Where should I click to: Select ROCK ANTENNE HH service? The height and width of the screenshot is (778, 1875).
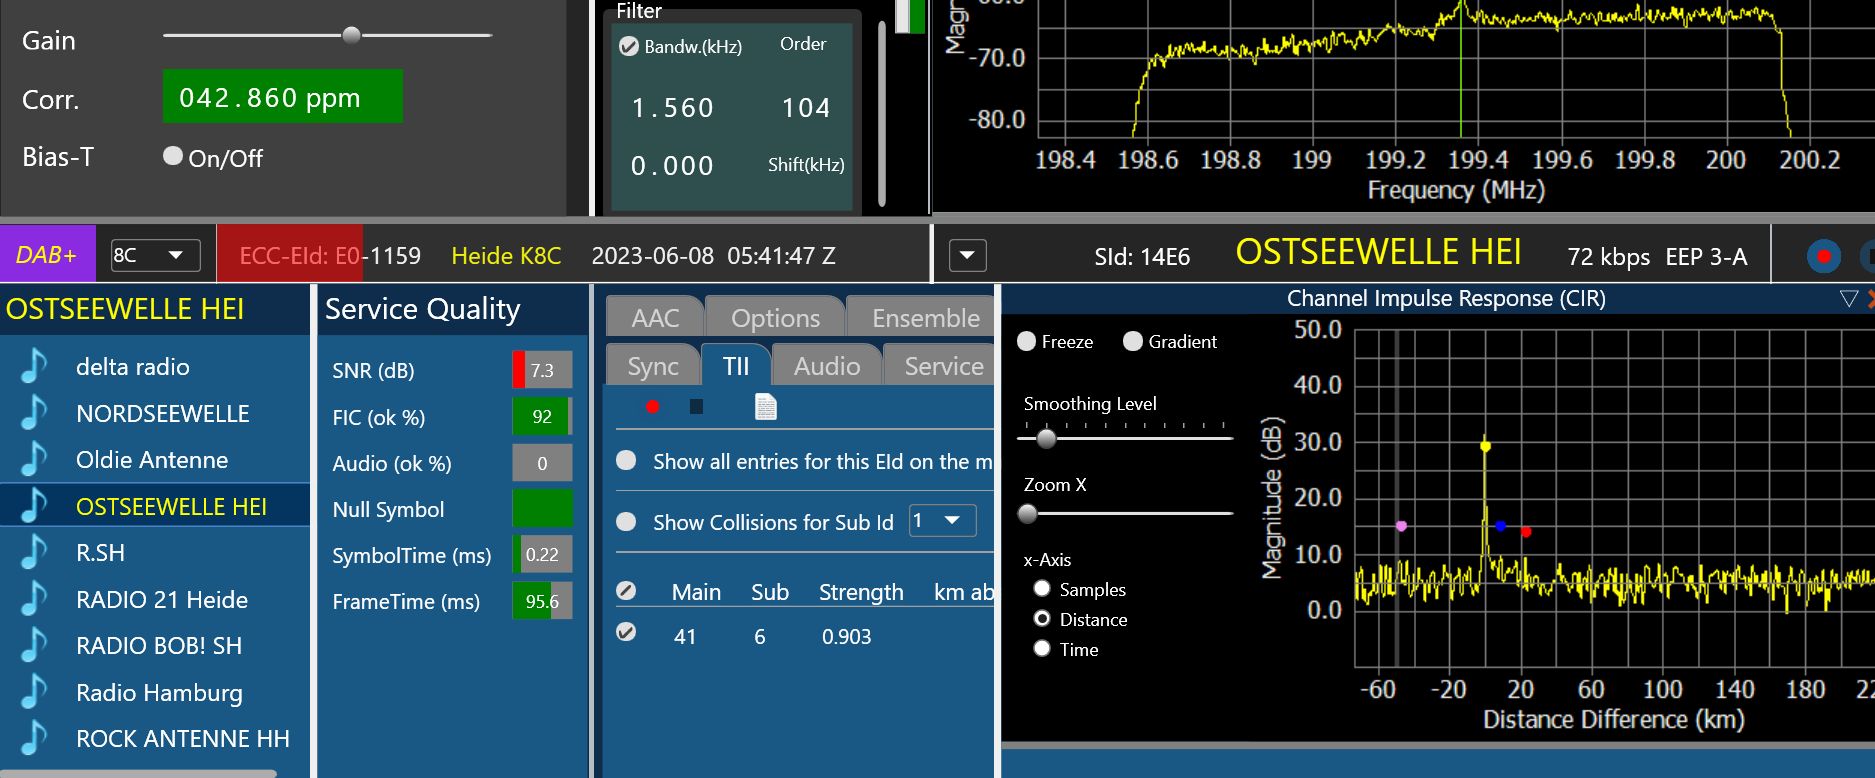182,739
